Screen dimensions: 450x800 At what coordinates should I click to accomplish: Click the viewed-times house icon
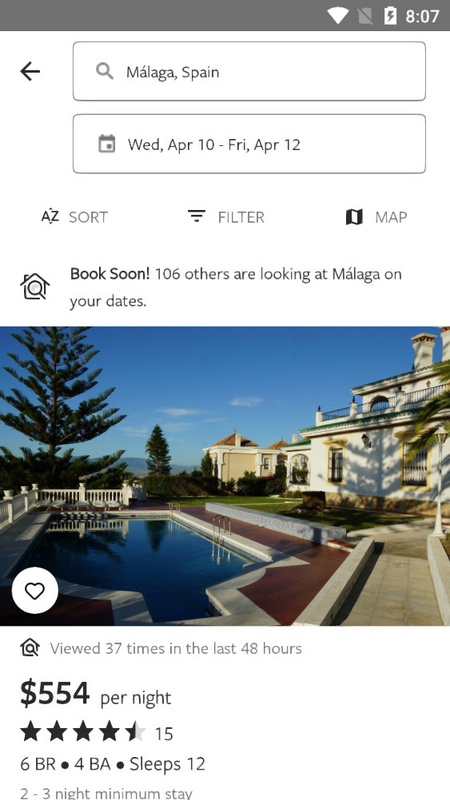tap(30, 648)
